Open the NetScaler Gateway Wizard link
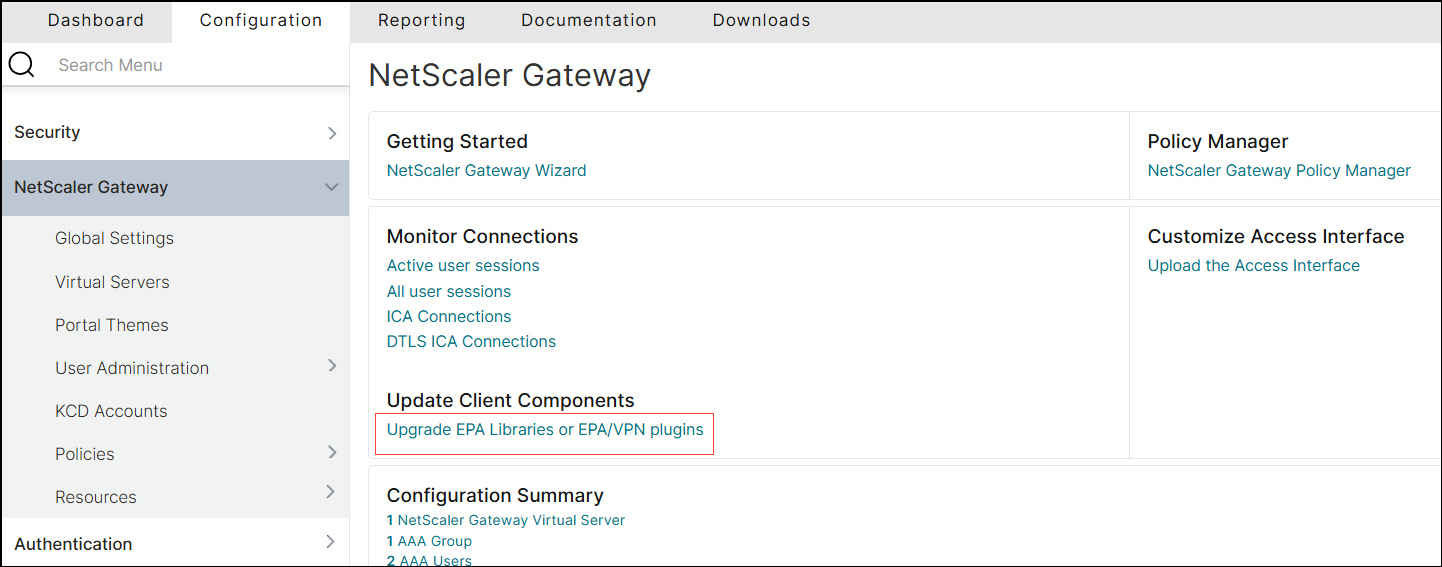Viewport: 1442px width, 567px height. point(487,170)
